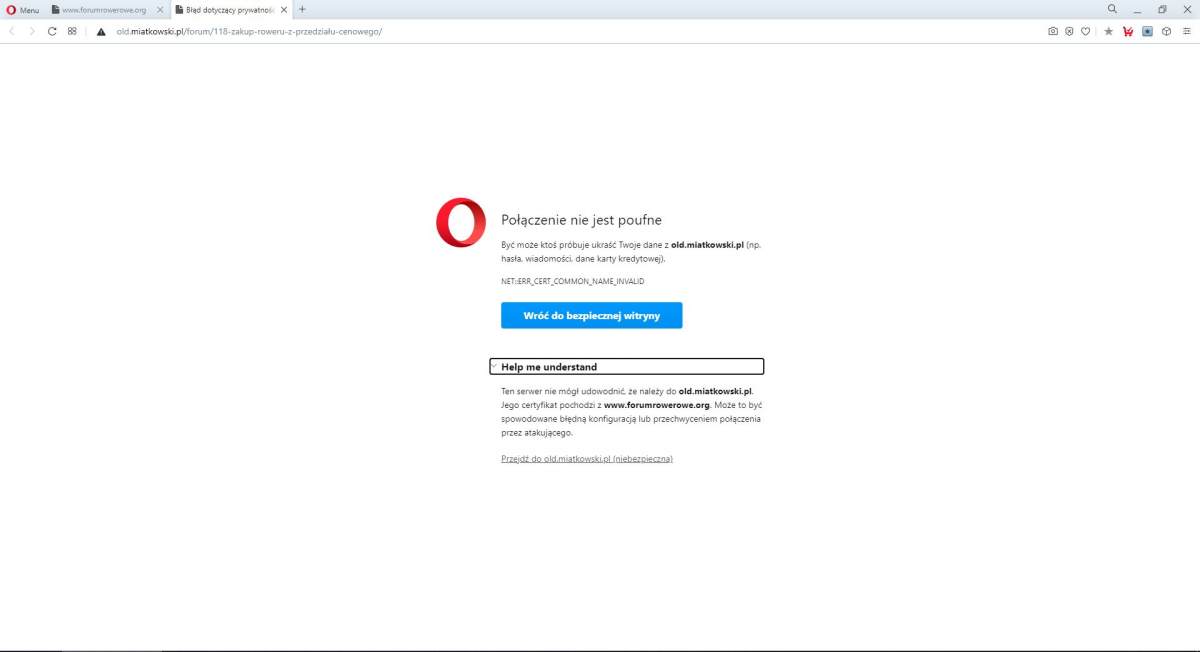Screen dimensions: 1200x652
Task: Select the Błąd dotyczący prywatności tab
Action: coord(223,9)
